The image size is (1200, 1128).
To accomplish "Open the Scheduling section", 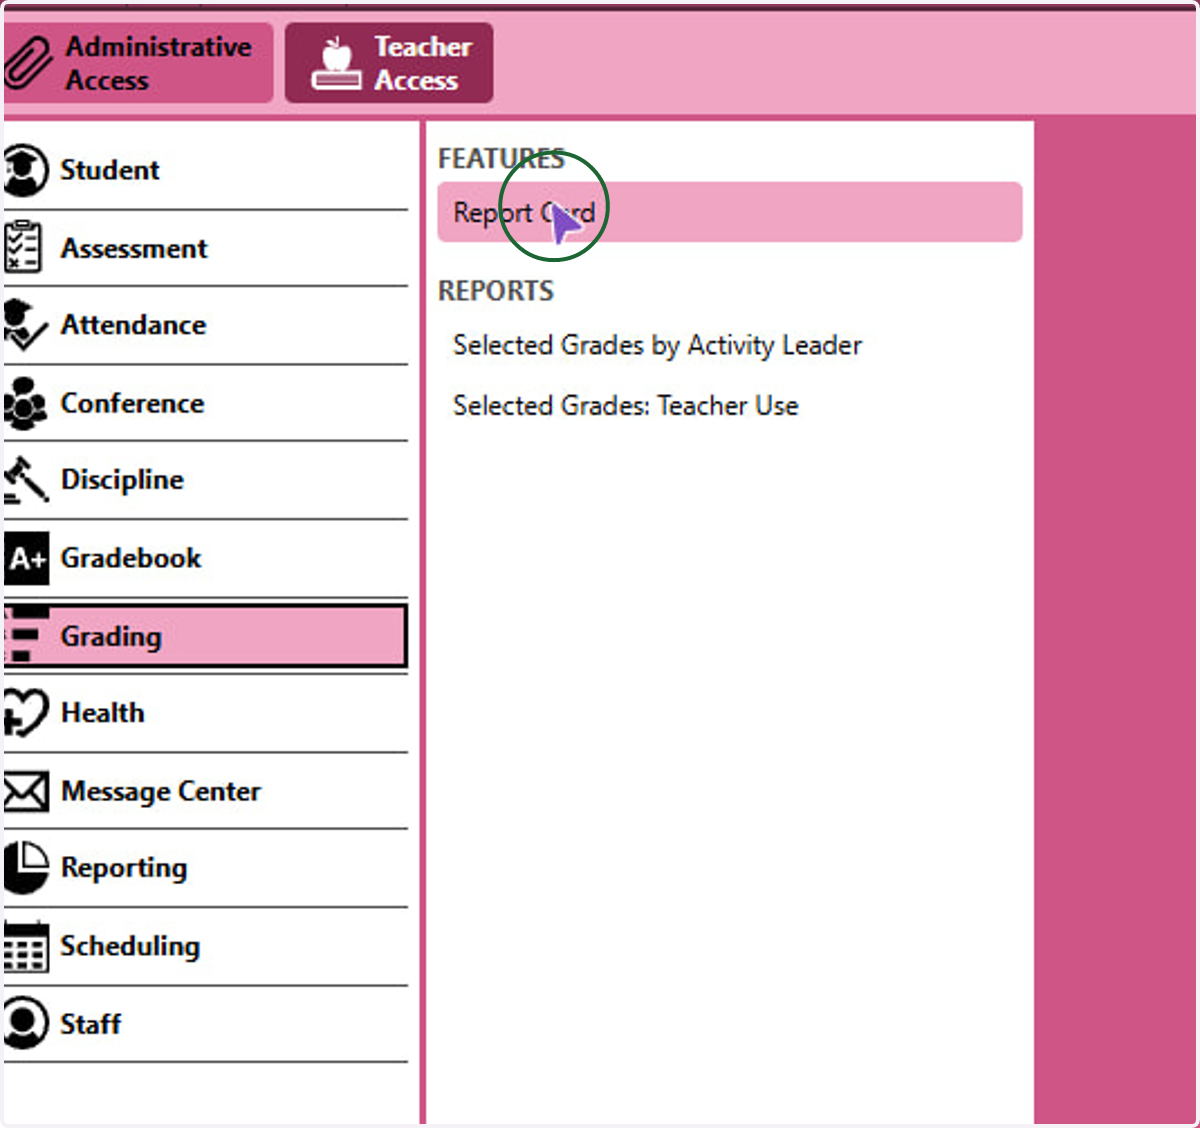I will point(206,946).
